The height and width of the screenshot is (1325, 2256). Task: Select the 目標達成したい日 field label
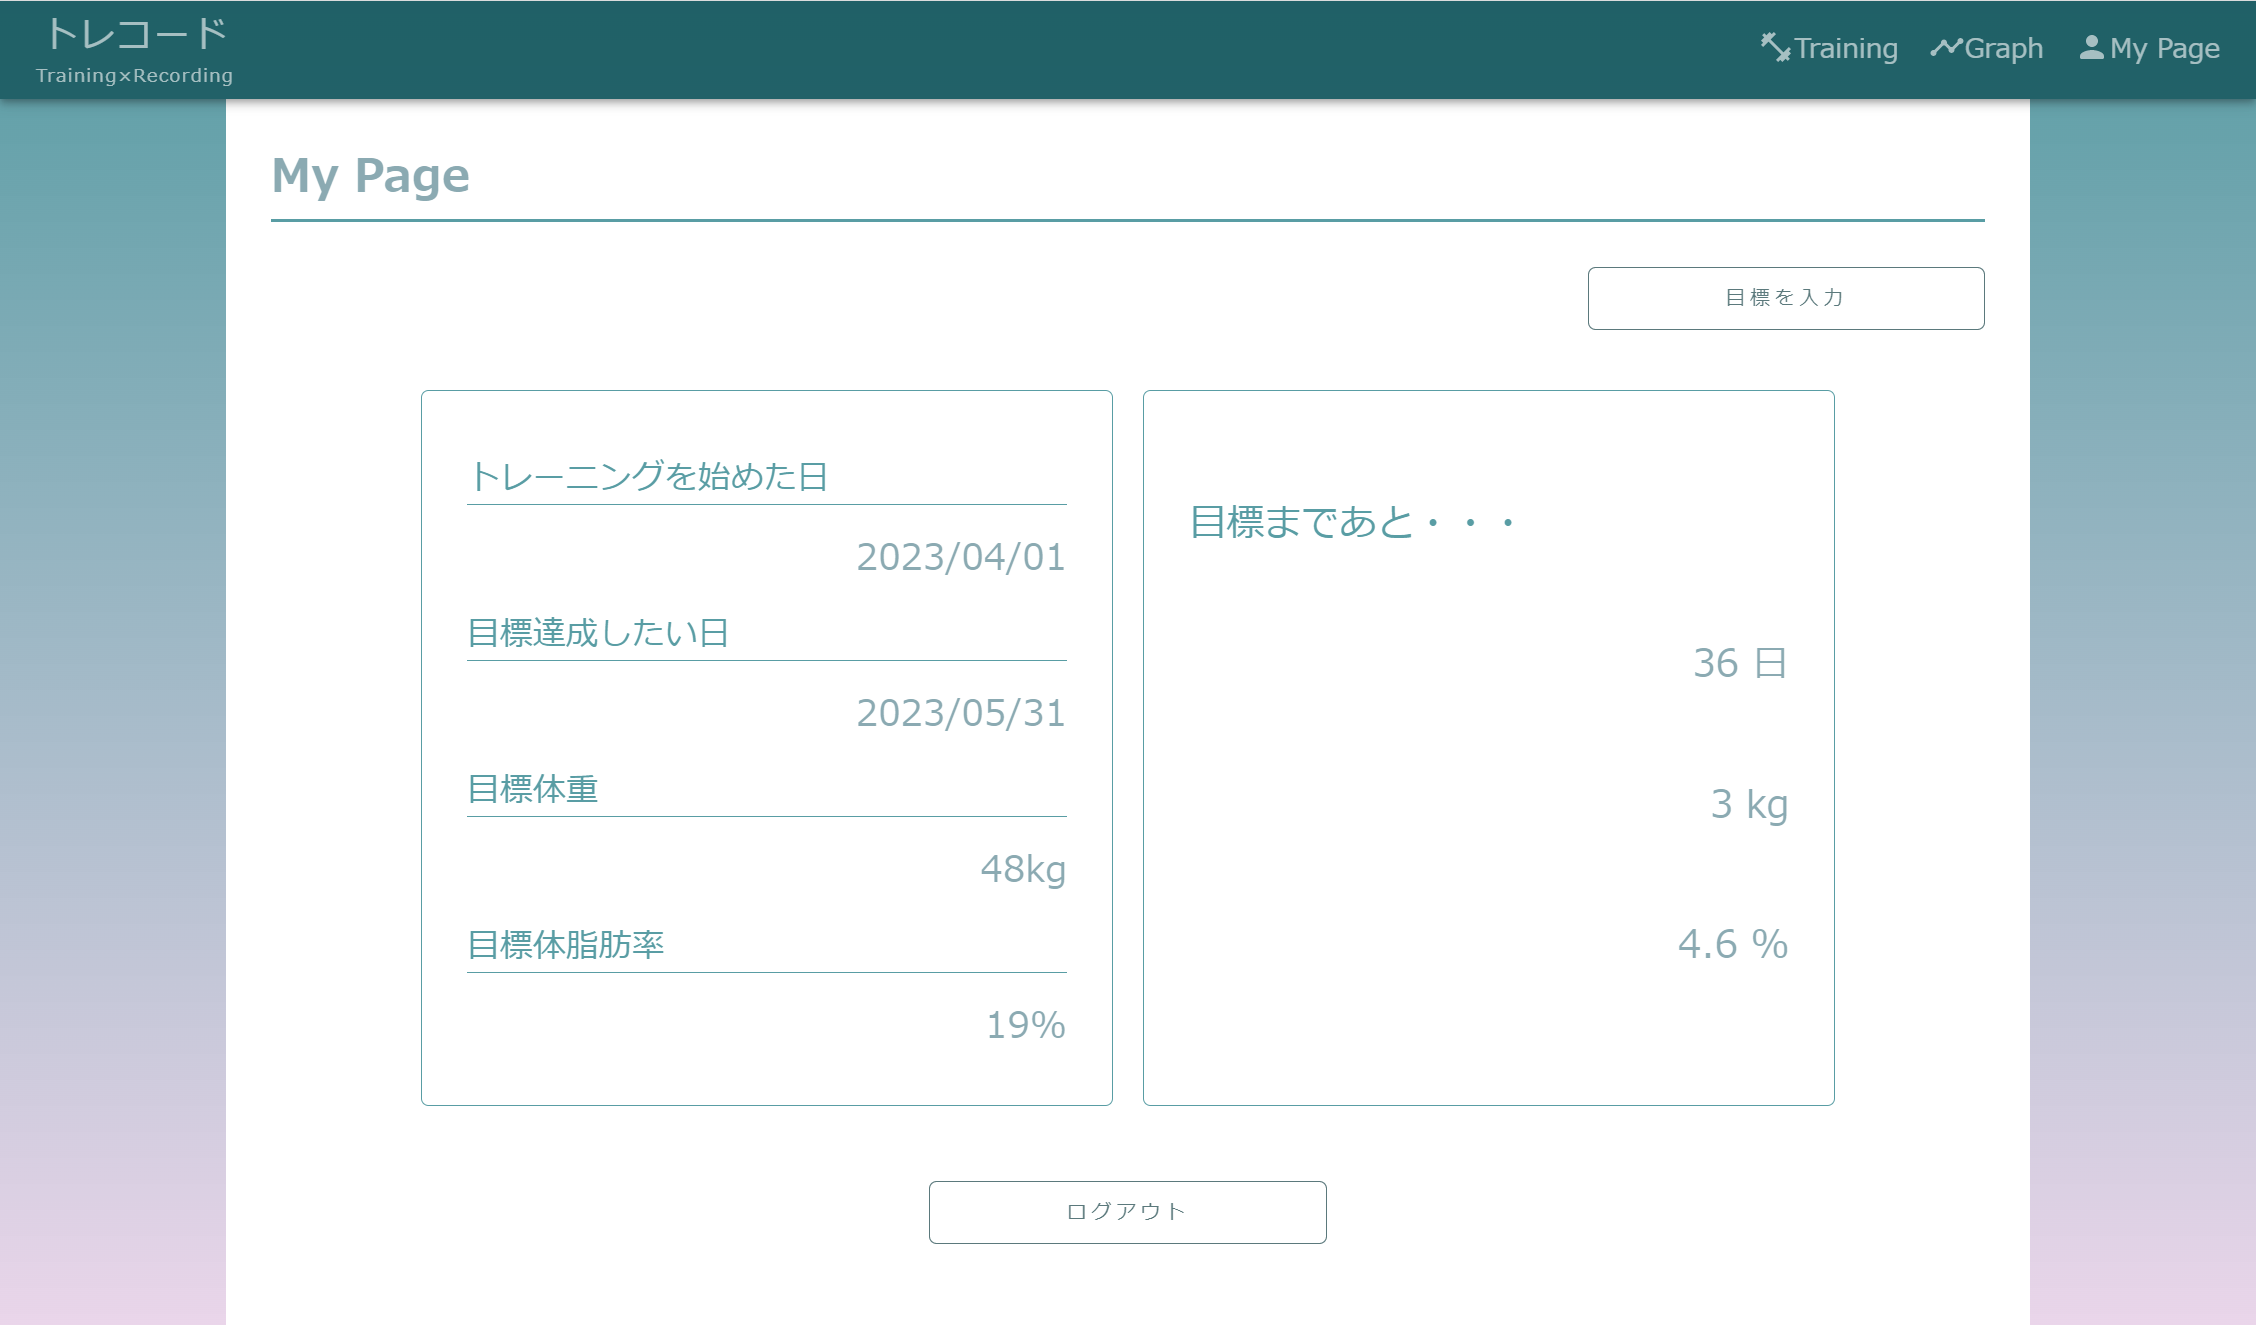point(599,631)
